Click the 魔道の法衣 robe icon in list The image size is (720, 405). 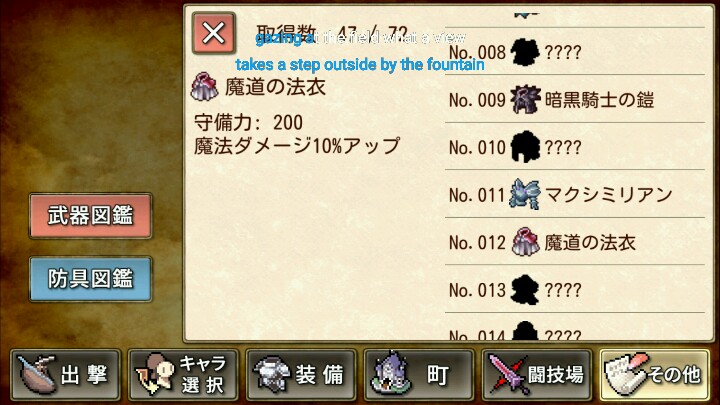[525, 242]
